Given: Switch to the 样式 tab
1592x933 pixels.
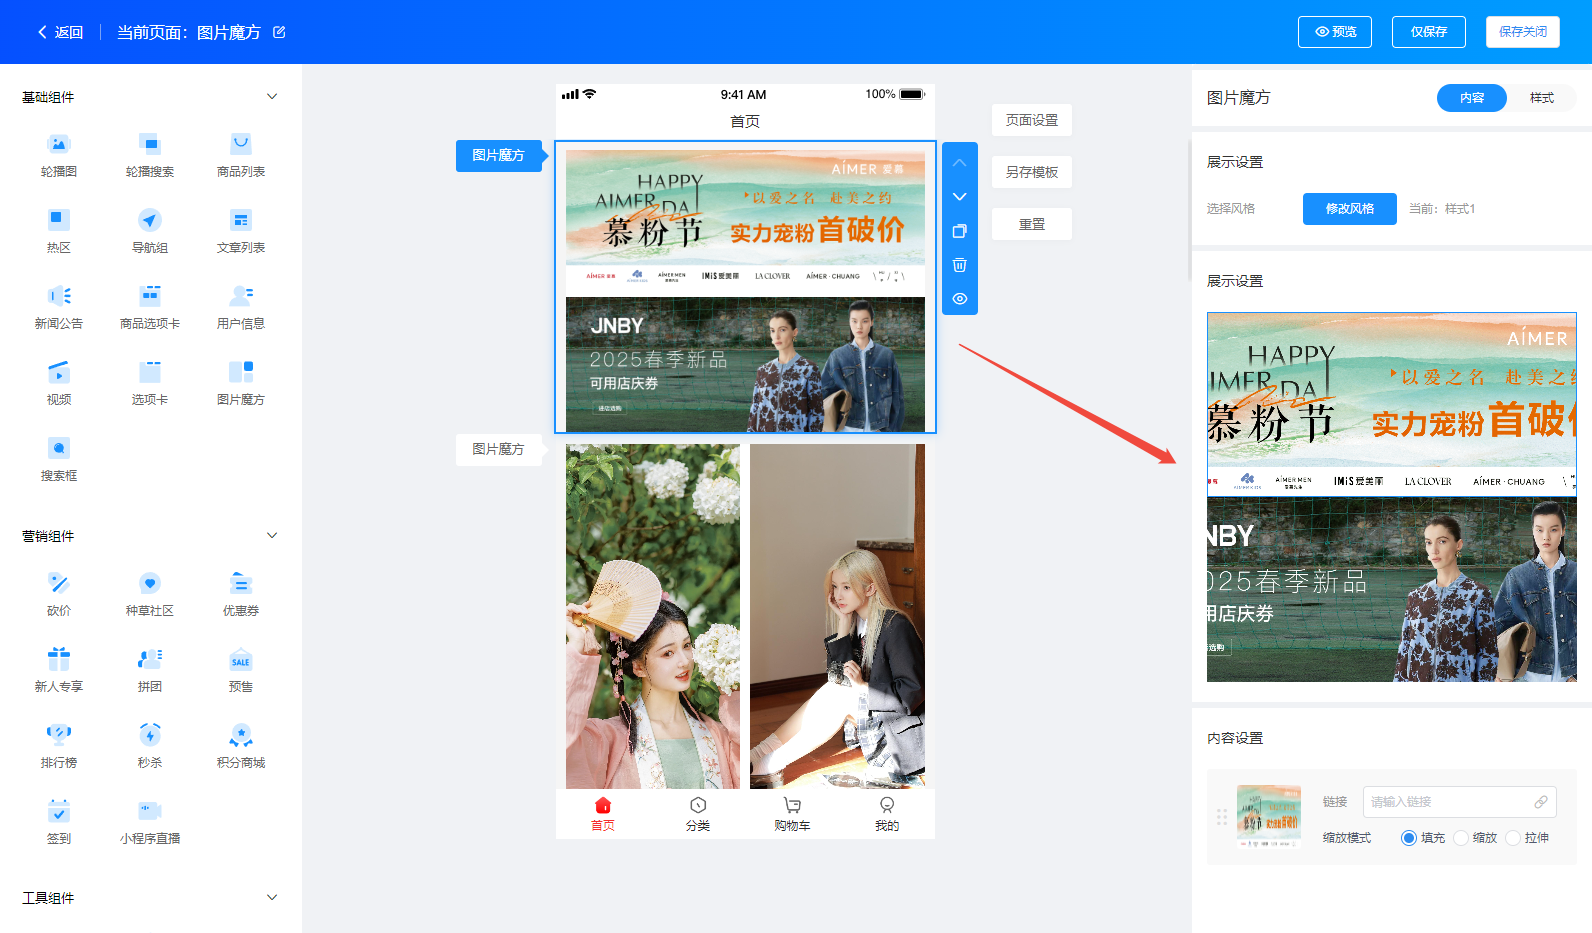Looking at the screenshot, I should [x=1541, y=98].
